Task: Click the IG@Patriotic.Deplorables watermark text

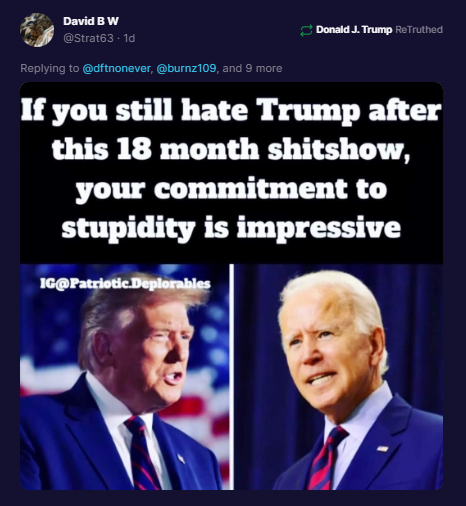Action: [x=125, y=283]
